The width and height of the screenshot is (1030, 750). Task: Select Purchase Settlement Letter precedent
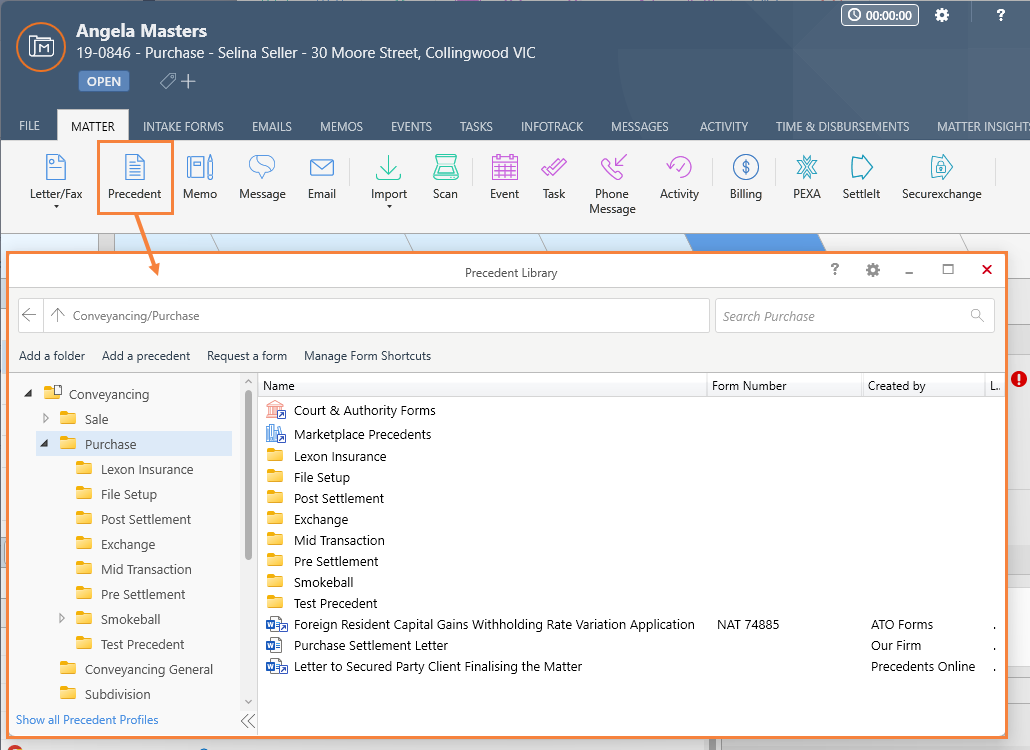point(370,645)
